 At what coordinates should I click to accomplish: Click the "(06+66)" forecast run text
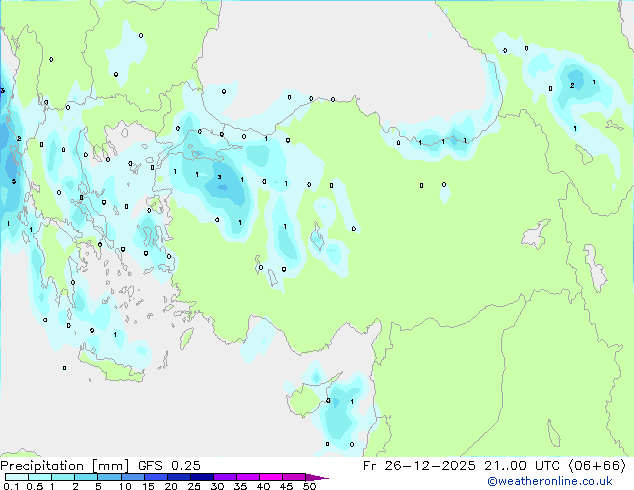click(597, 466)
